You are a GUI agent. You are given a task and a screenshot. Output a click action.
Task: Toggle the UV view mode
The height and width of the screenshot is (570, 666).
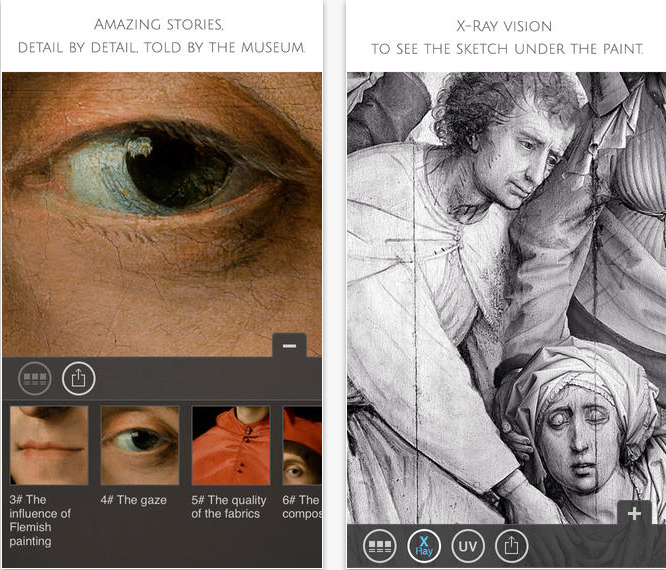click(x=468, y=546)
